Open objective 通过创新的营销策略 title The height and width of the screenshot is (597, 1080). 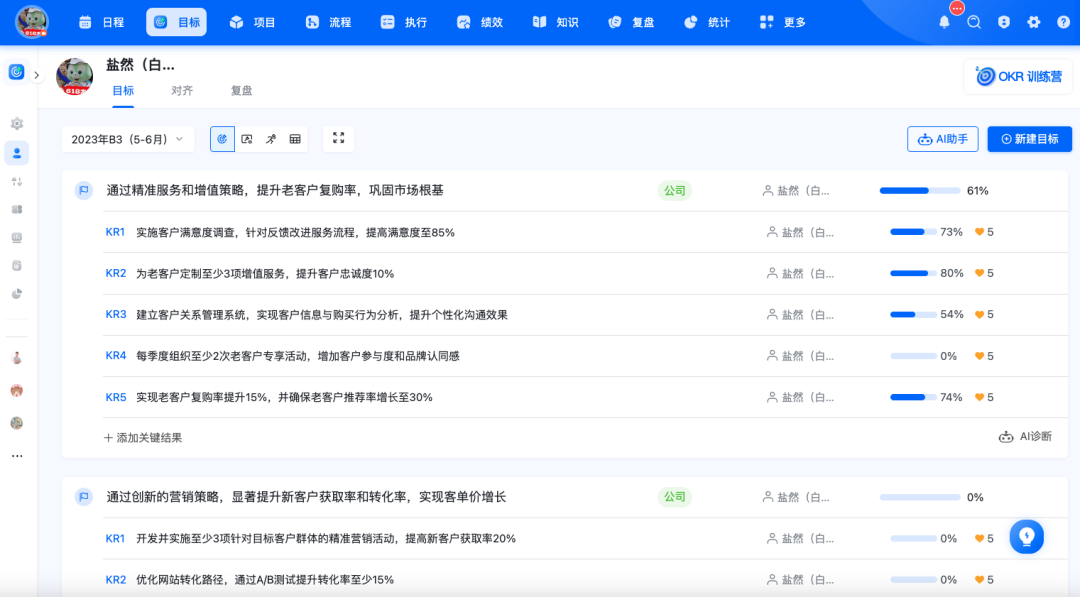(x=306, y=497)
